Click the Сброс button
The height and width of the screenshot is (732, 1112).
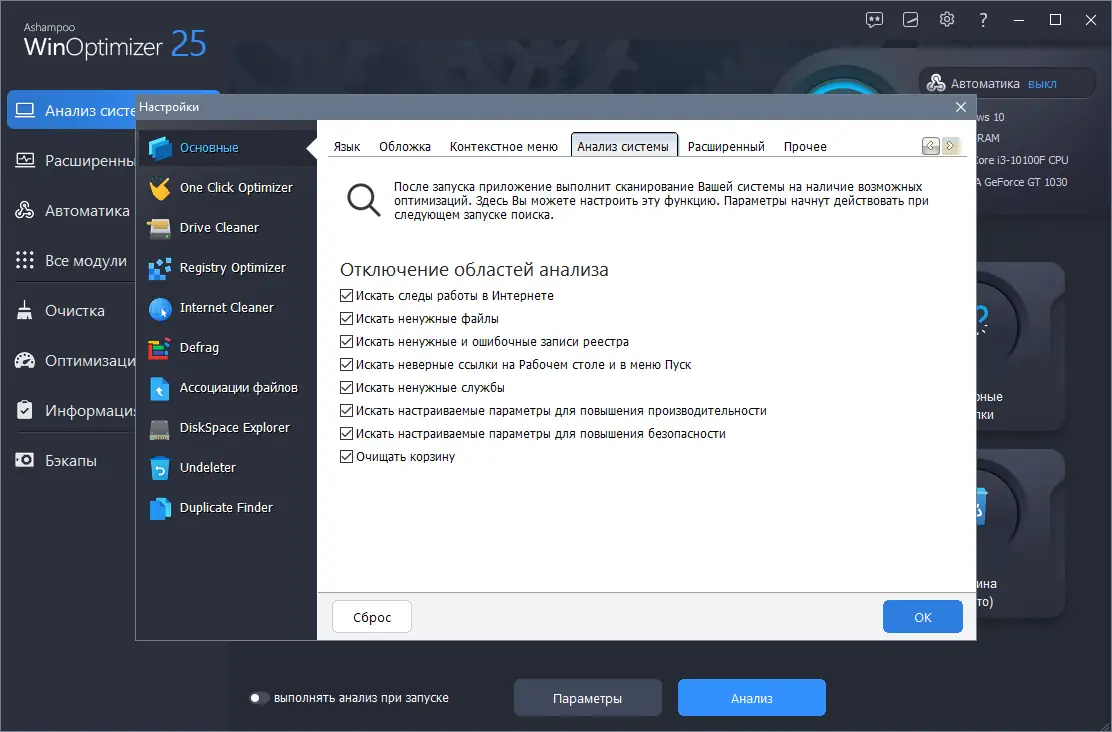click(x=372, y=617)
